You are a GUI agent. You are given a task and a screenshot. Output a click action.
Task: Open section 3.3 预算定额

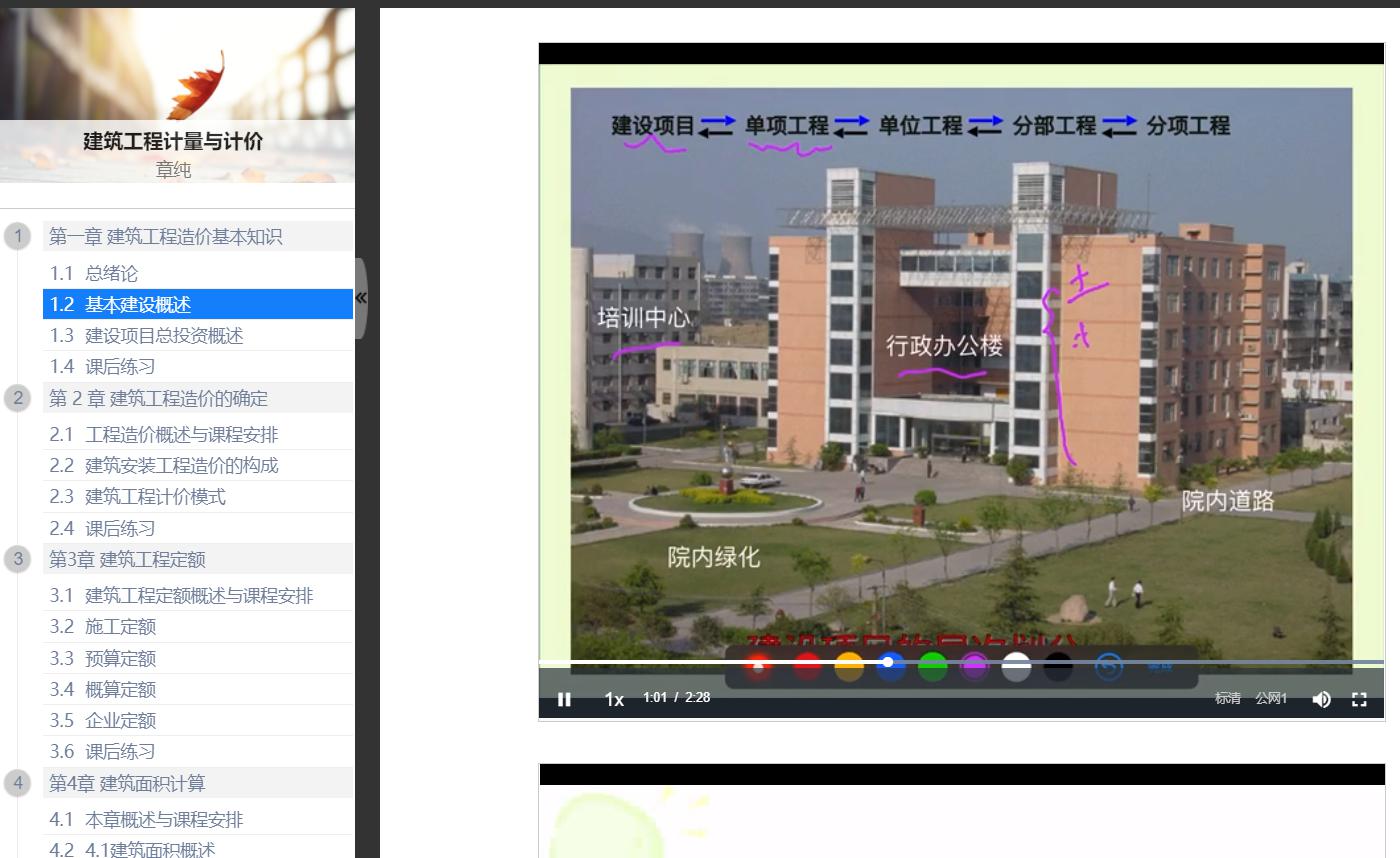point(198,658)
